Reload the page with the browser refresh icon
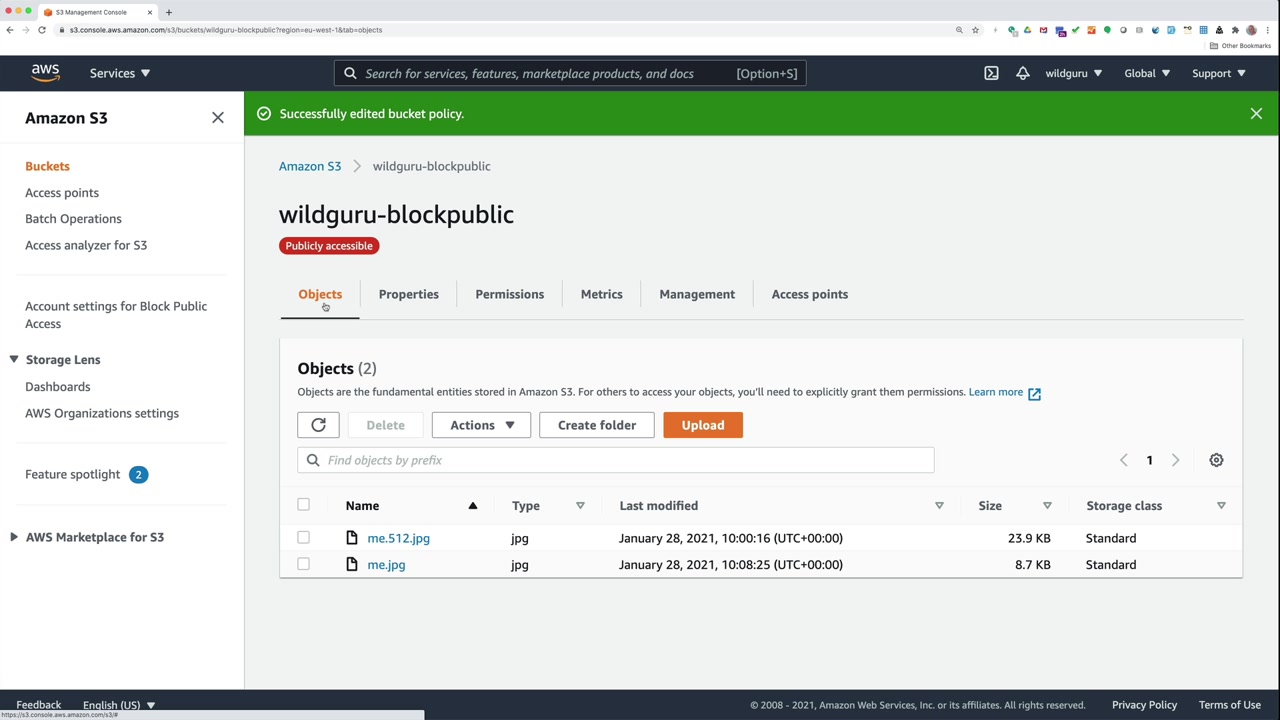Viewport: 1280px width, 720px height. click(42, 30)
